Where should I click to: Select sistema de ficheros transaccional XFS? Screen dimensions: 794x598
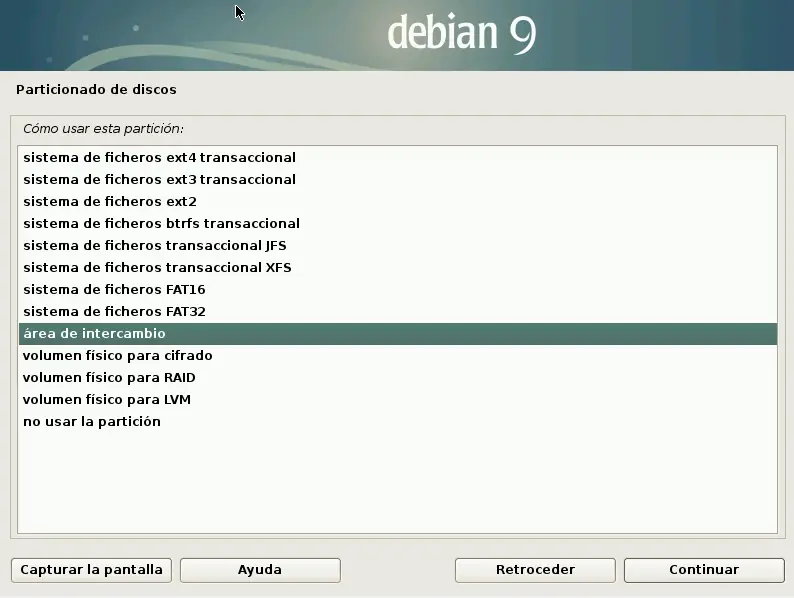(x=398, y=268)
